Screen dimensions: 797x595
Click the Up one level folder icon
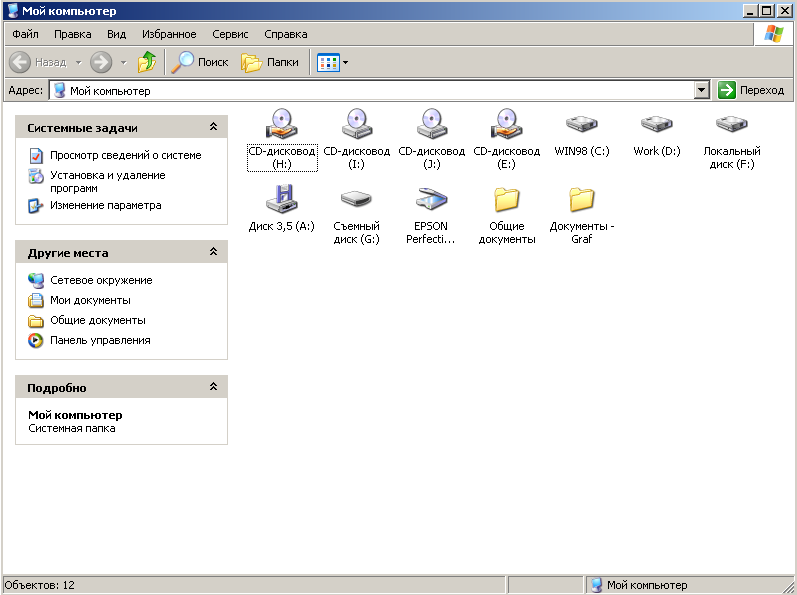point(147,62)
